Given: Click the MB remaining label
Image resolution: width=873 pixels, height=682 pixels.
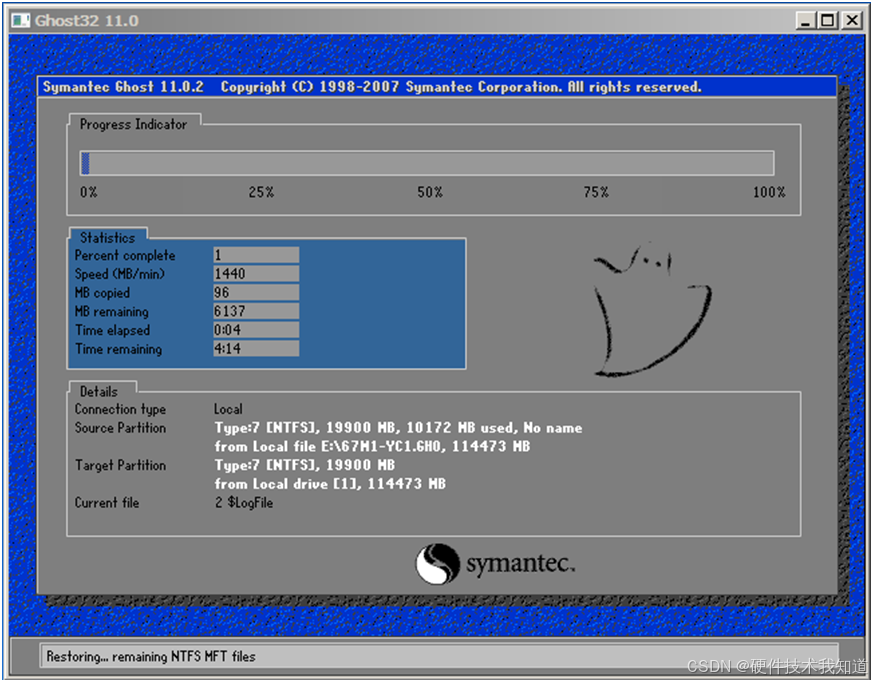Looking at the screenshot, I should pos(111,312).
